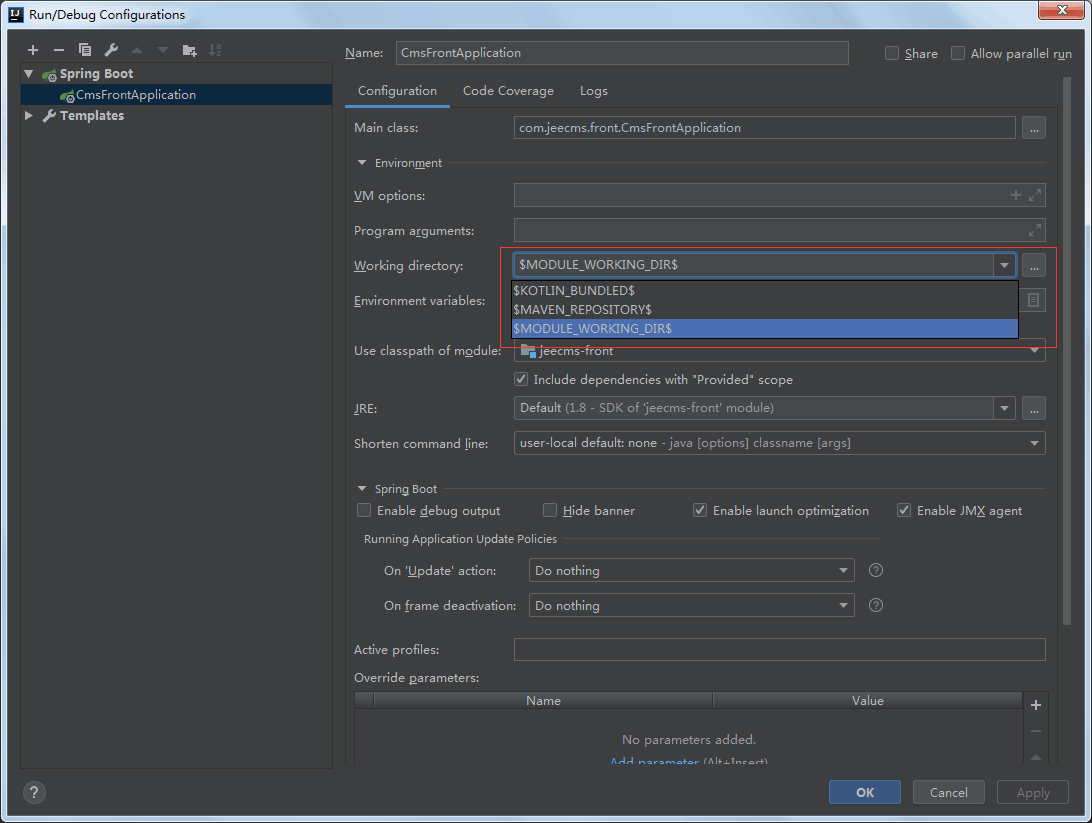Image resolution: width=1092 pixels, height=823 pixels.
Task: Click the OK button
Action: [864, 793]
